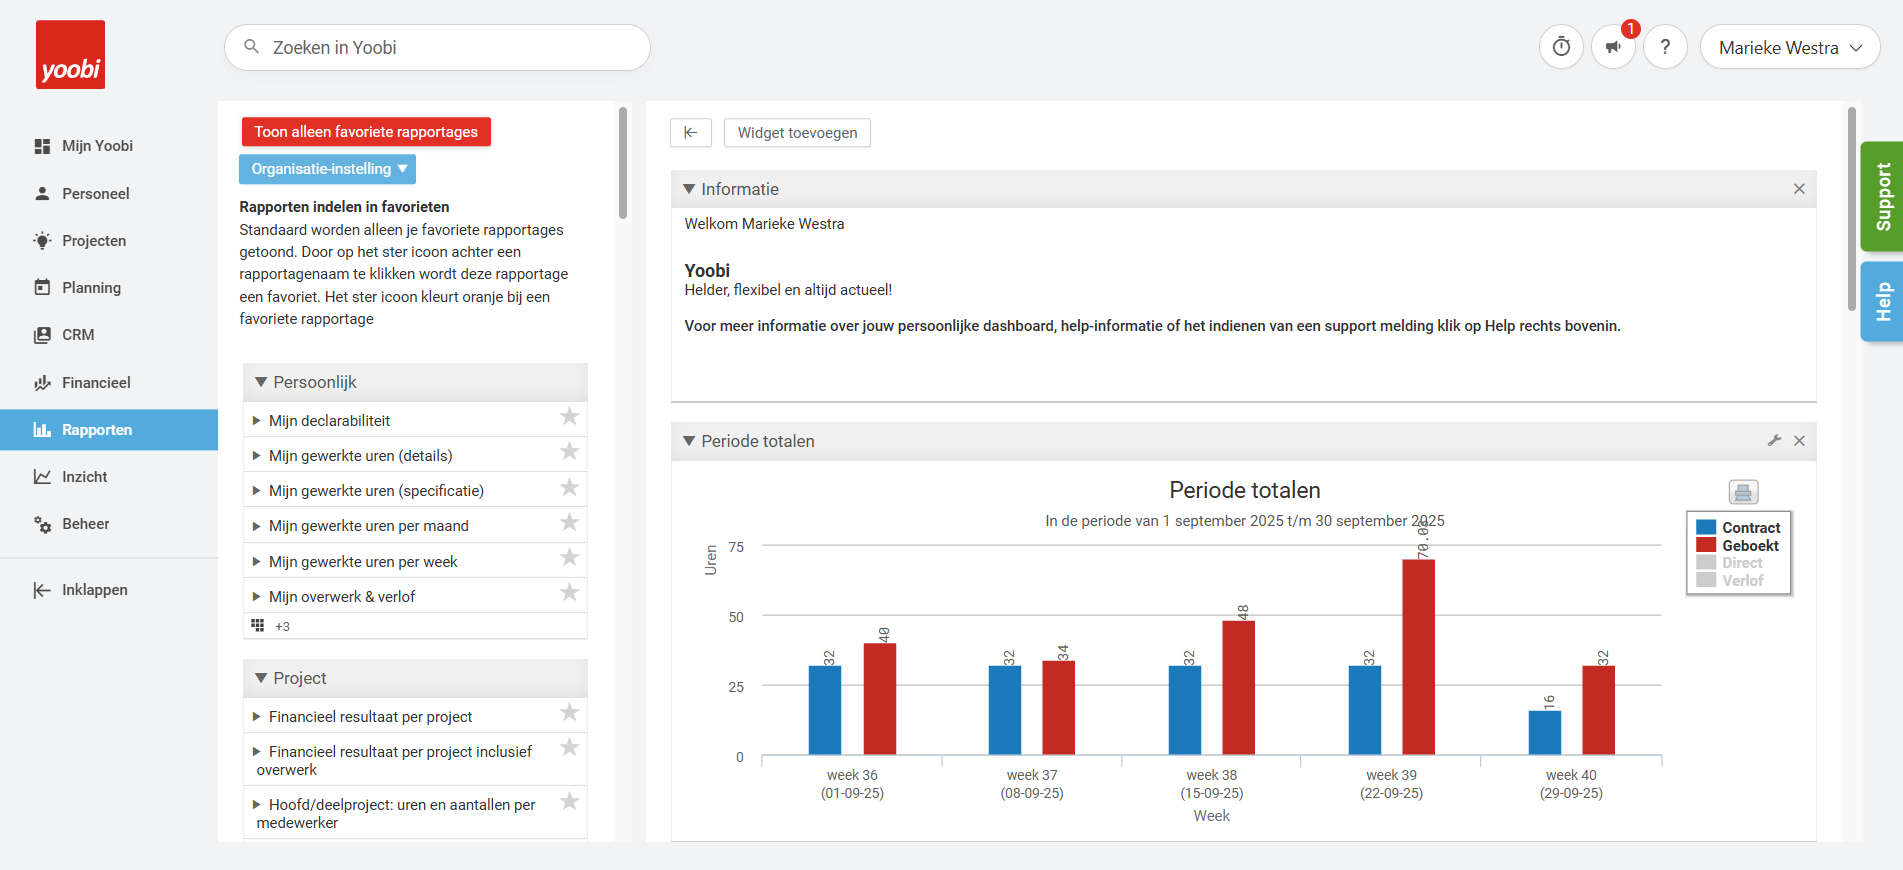
Task: Open the Organisatie-instelling dropdown
Action: [328, 169]
